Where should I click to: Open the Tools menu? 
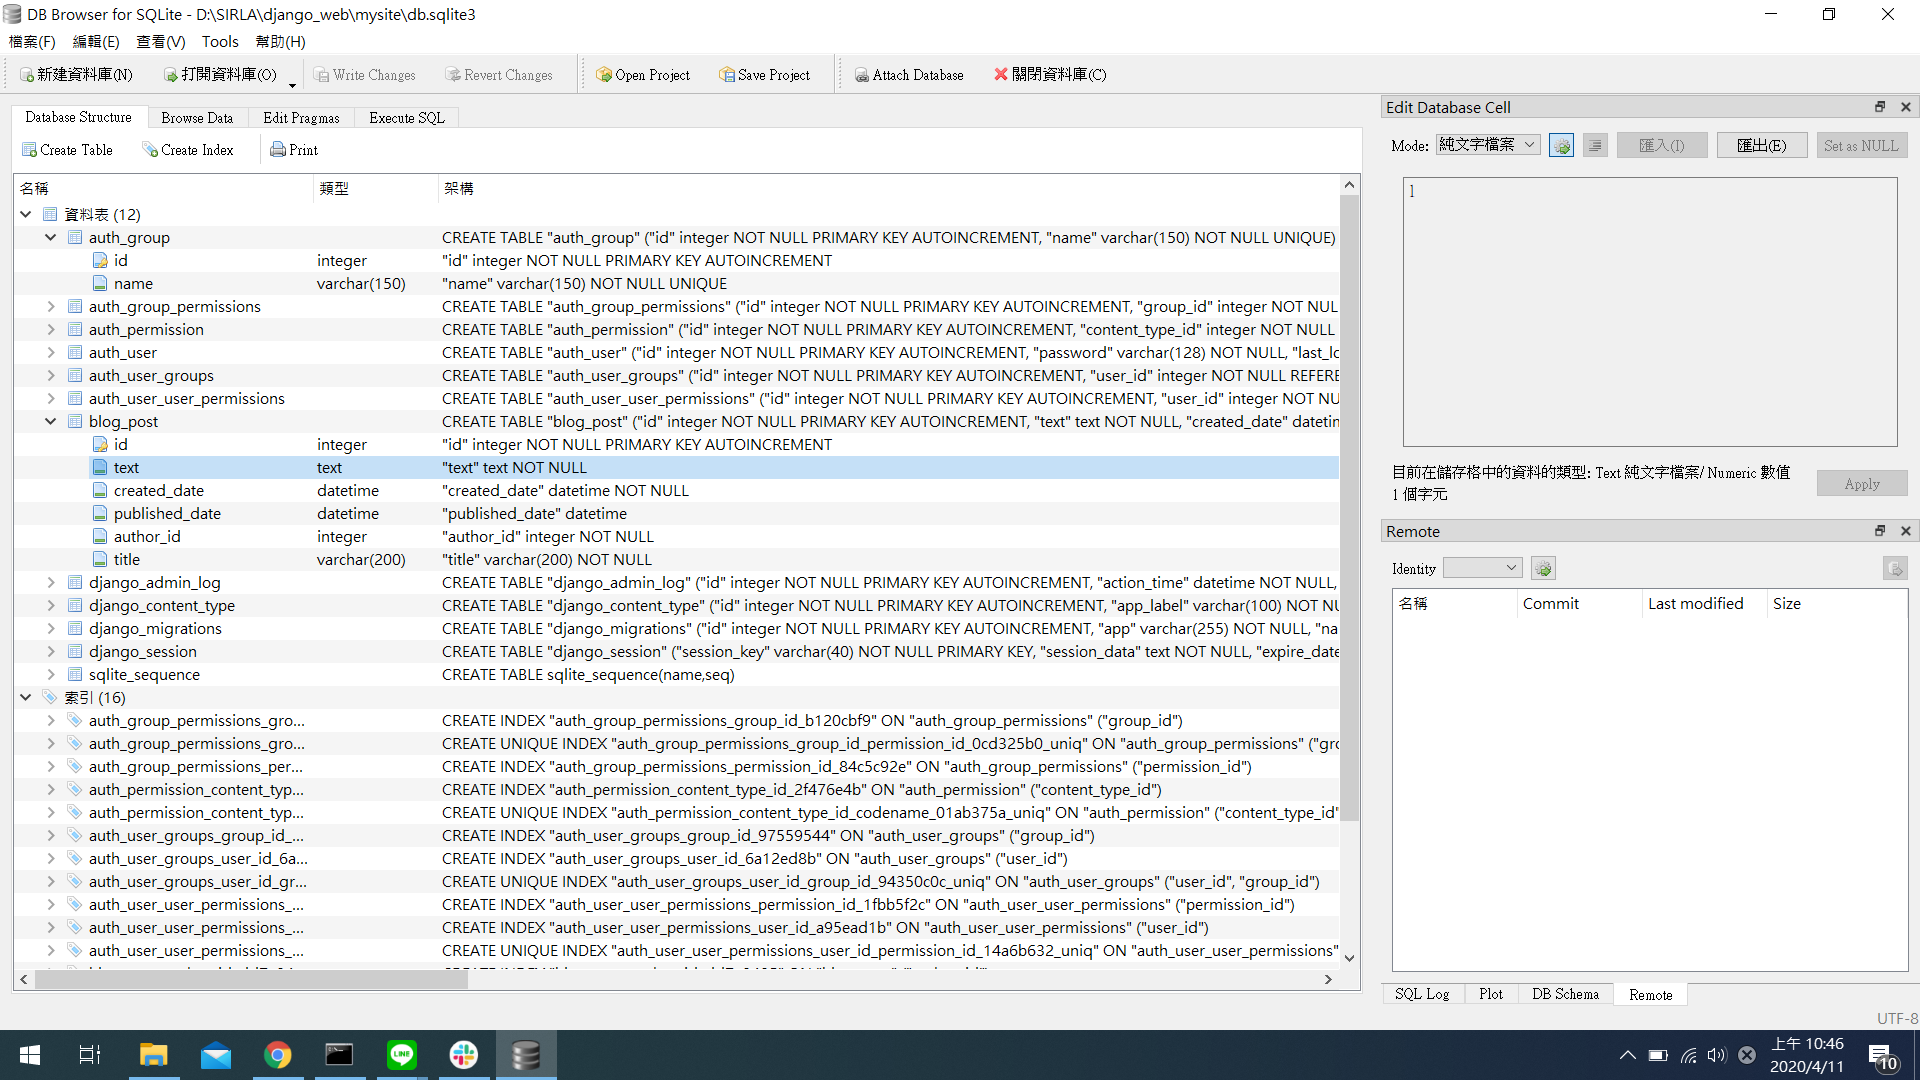point(219,42)
